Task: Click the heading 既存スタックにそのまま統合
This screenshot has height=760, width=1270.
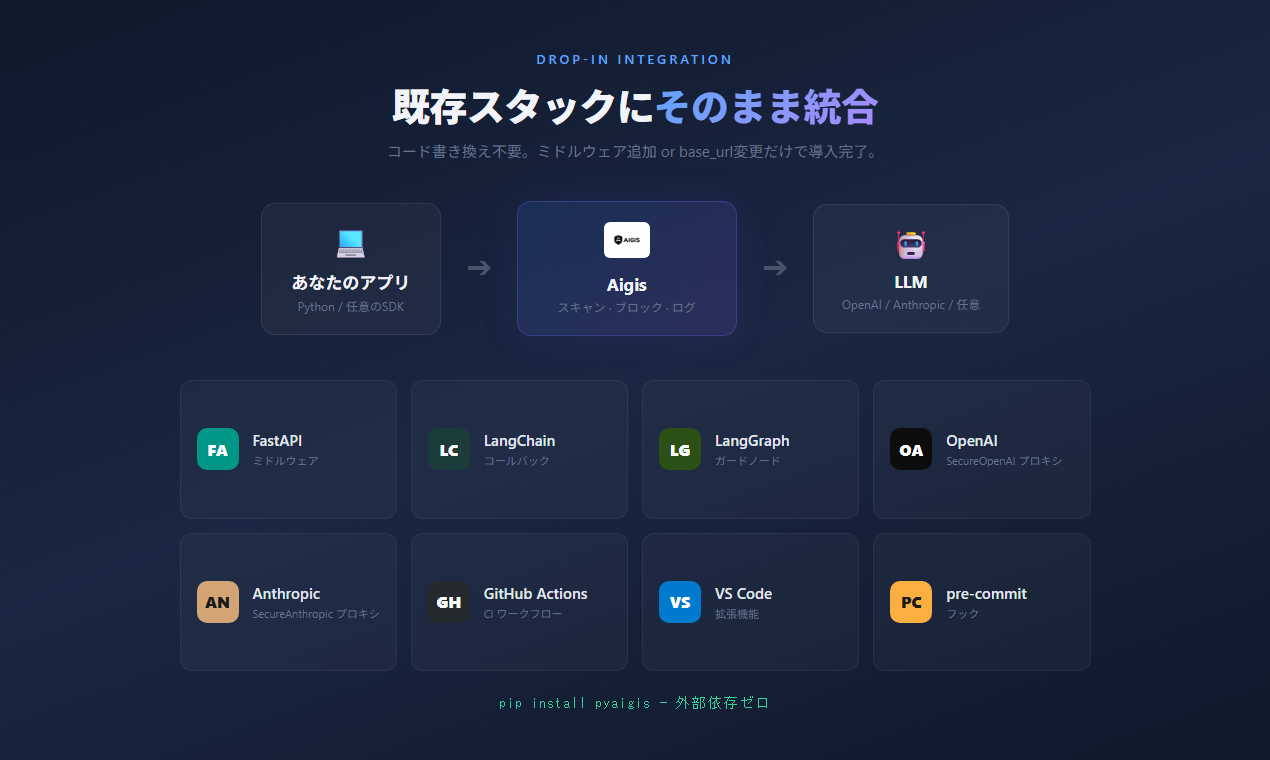Action: 635,106
